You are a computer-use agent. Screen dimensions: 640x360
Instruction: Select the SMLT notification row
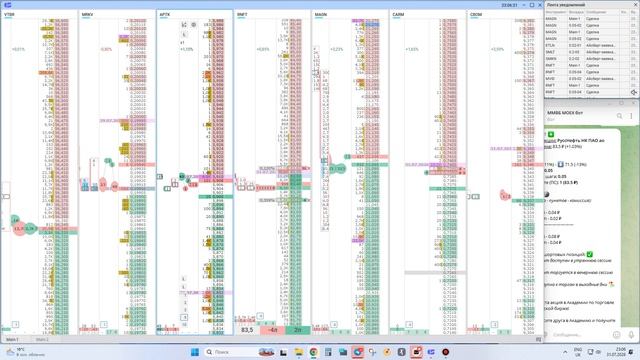coord(591,52)
